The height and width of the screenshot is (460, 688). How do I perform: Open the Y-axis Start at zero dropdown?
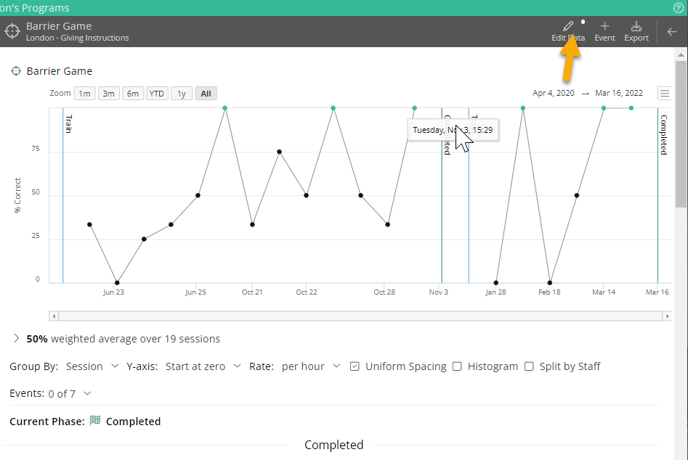(203, 367)
